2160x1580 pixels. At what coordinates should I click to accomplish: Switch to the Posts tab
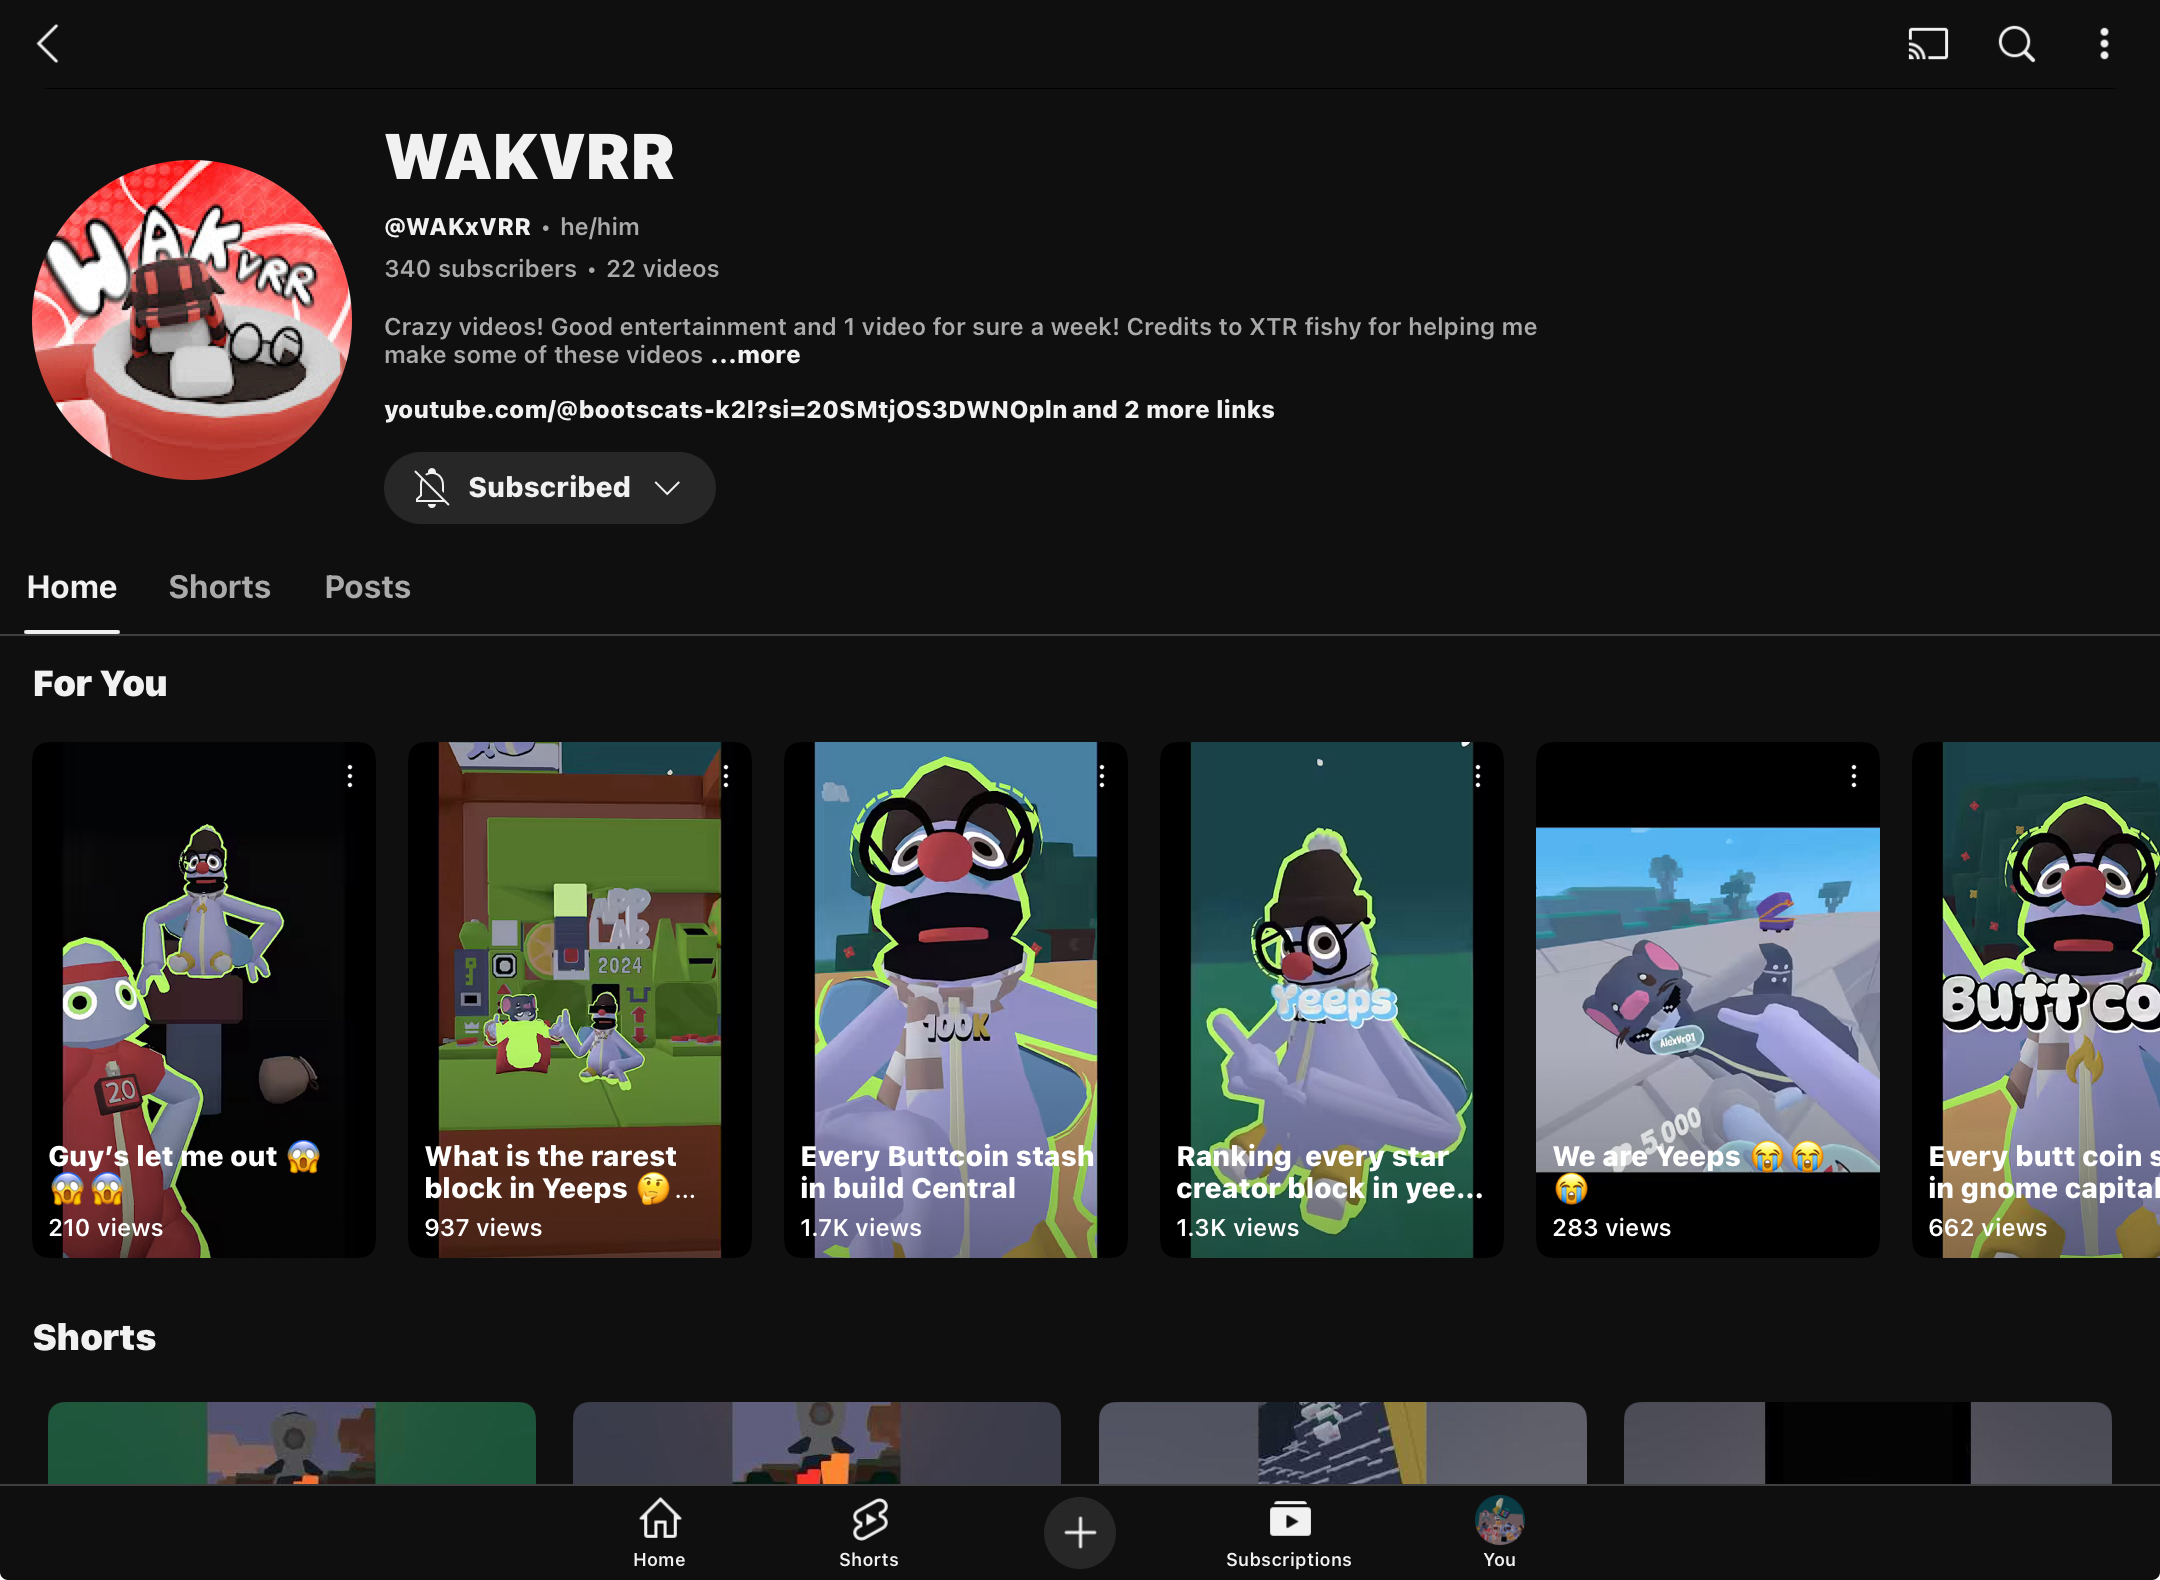(368, 587)
